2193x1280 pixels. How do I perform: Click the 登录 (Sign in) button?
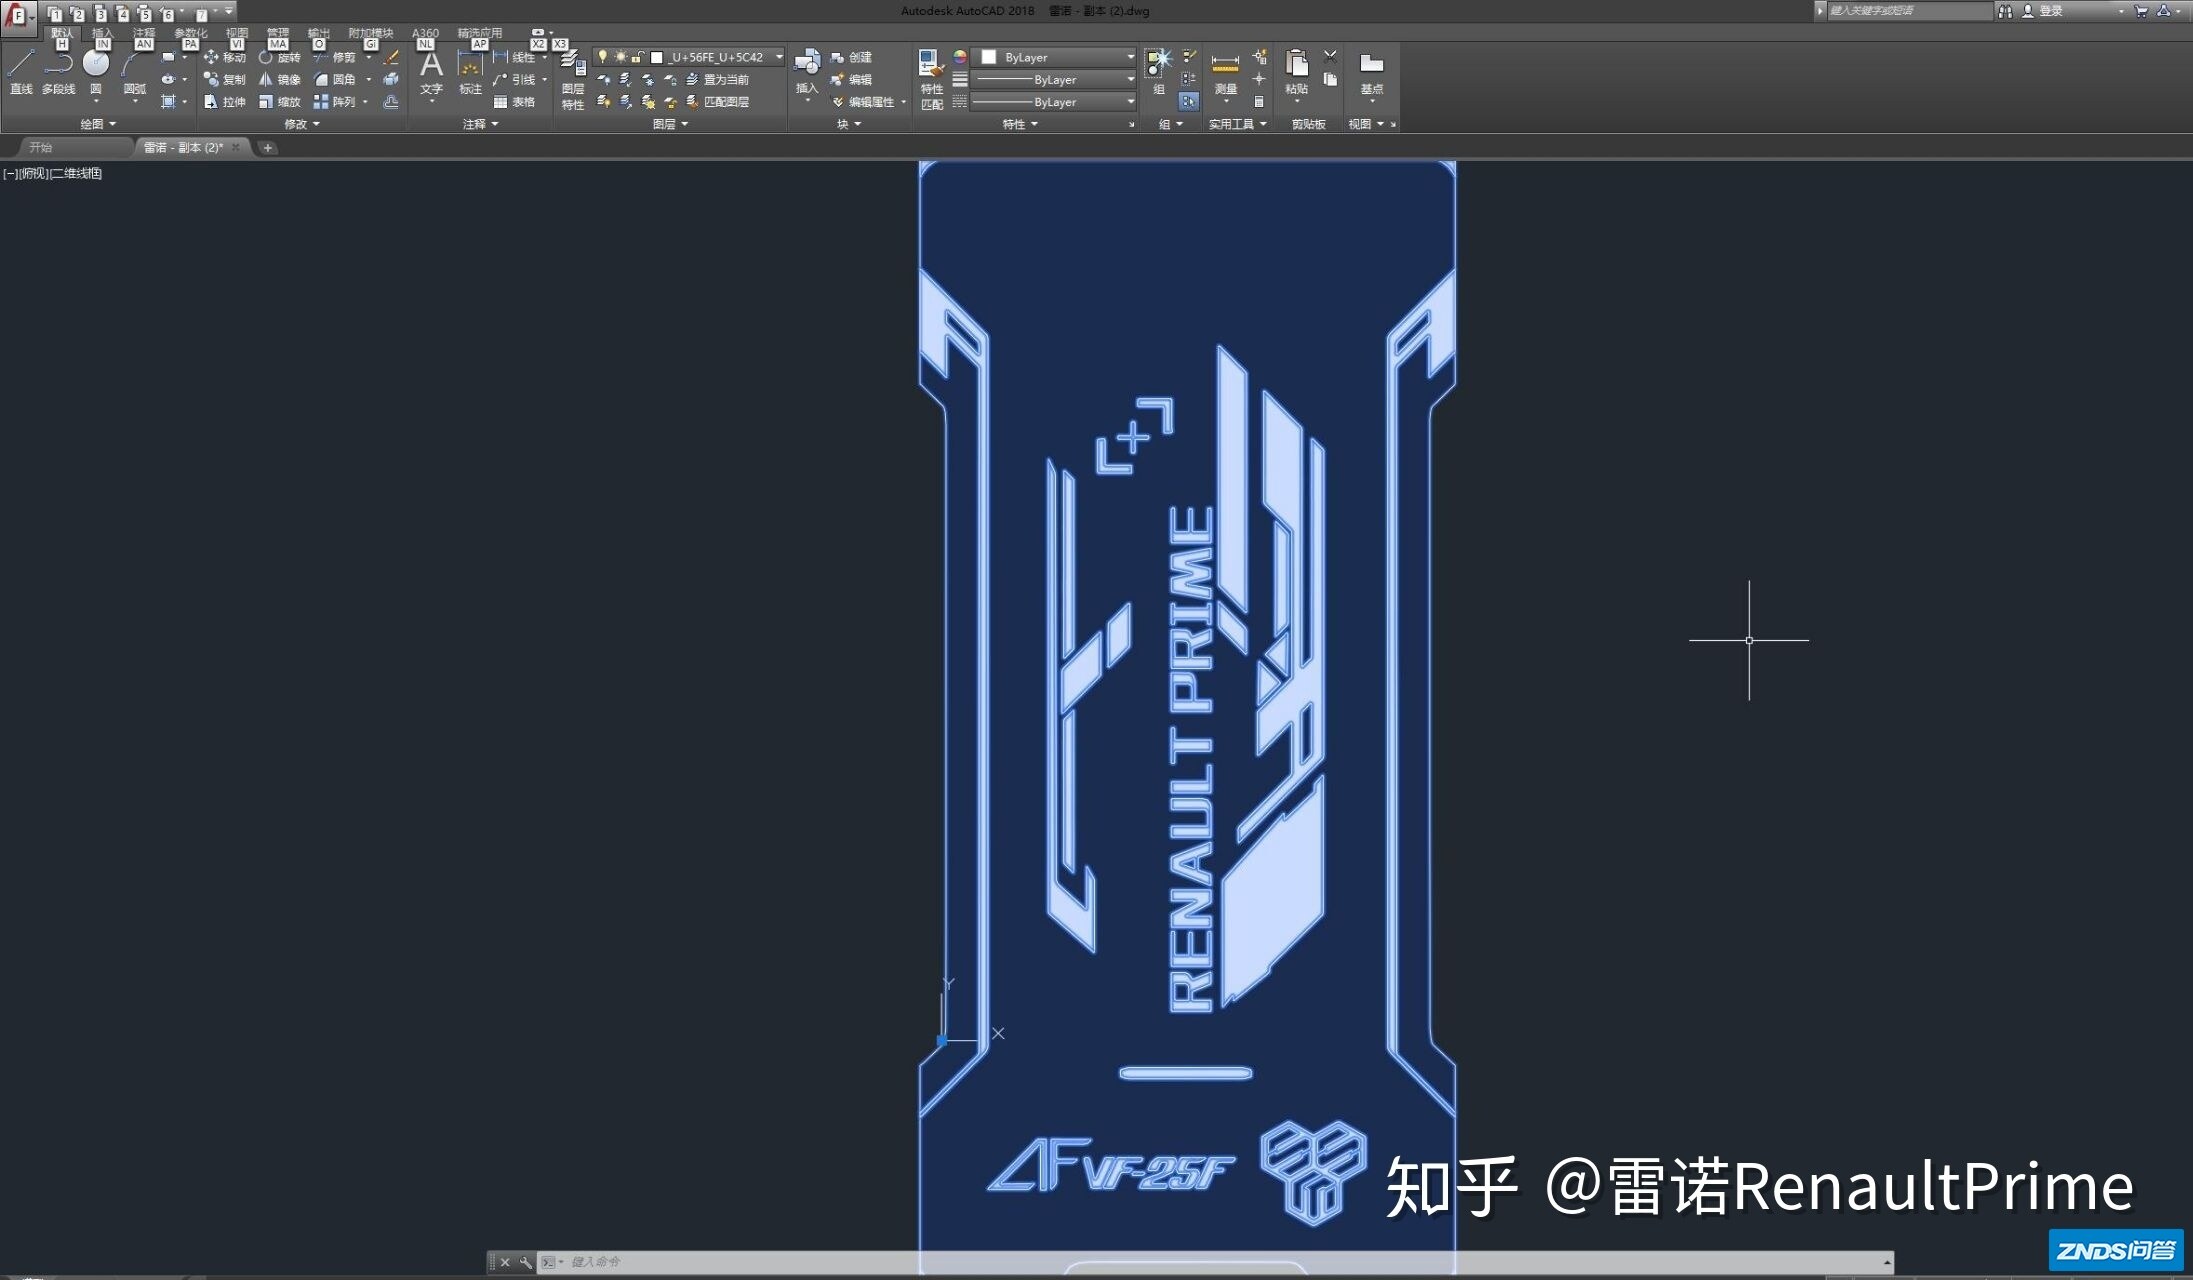2043,11
